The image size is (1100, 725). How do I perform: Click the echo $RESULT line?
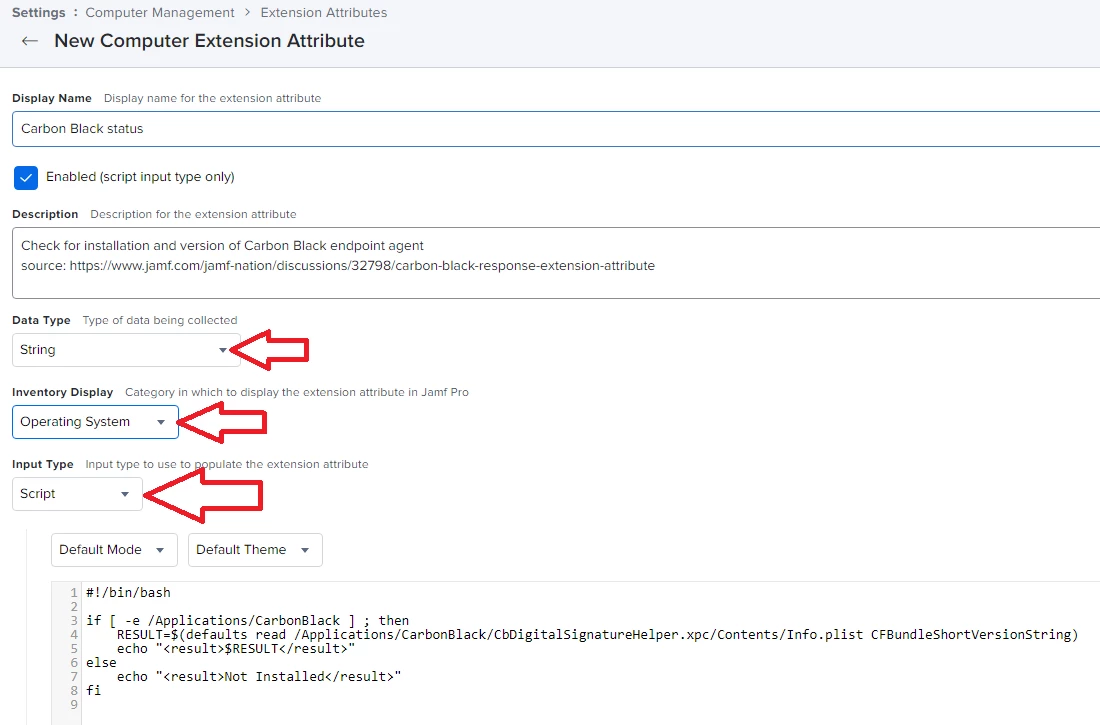pyautogui.click(x=236, y=648)
